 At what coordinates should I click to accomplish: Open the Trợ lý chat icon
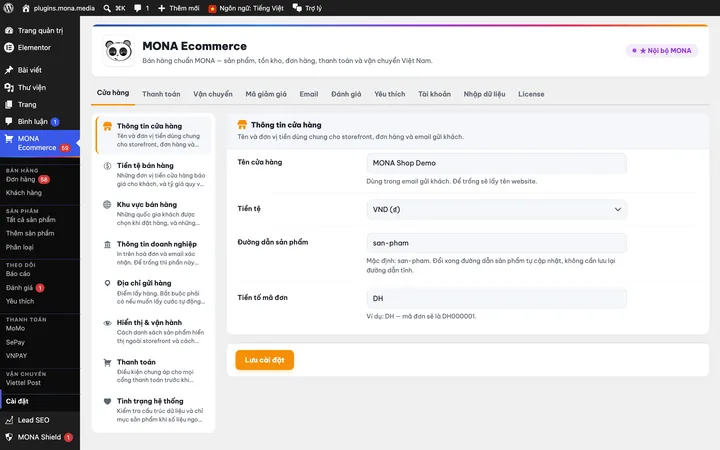(297, 8)
